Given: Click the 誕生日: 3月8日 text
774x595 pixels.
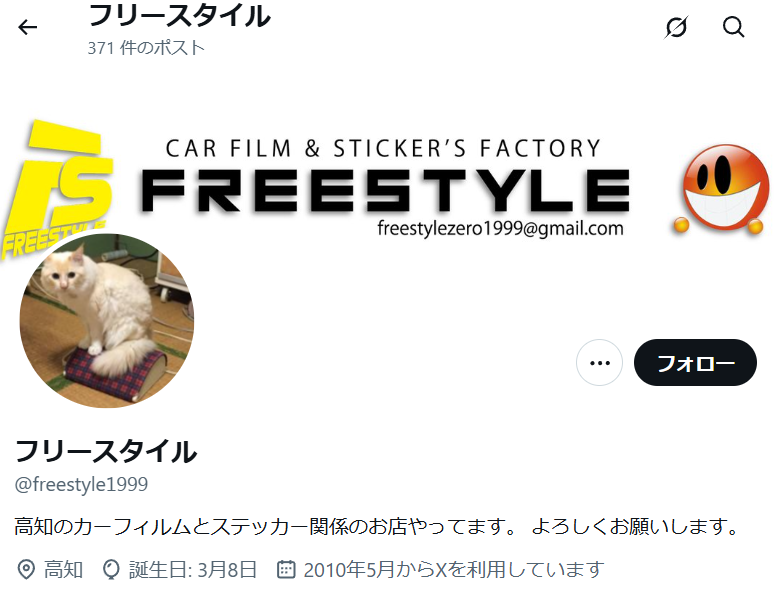Looking at the screenshot, I should pos(193,569).
